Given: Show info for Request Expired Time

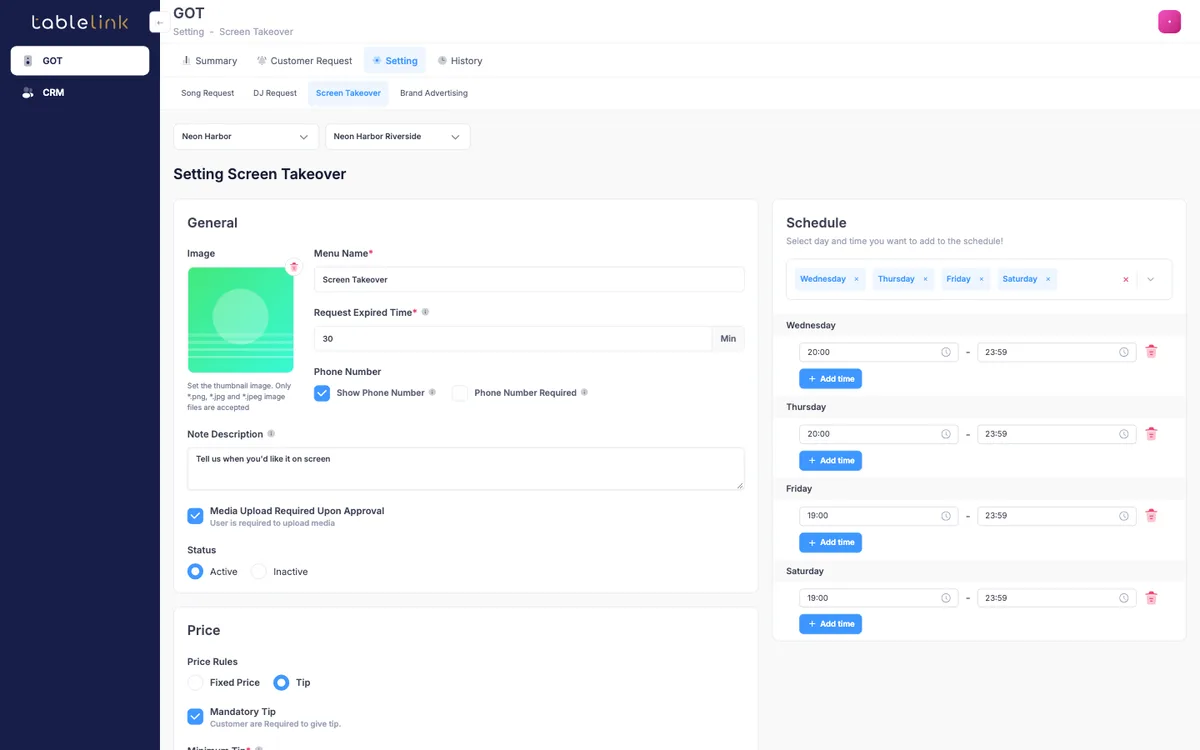Looking at the screenshot, I should click(x=425, y=312).
